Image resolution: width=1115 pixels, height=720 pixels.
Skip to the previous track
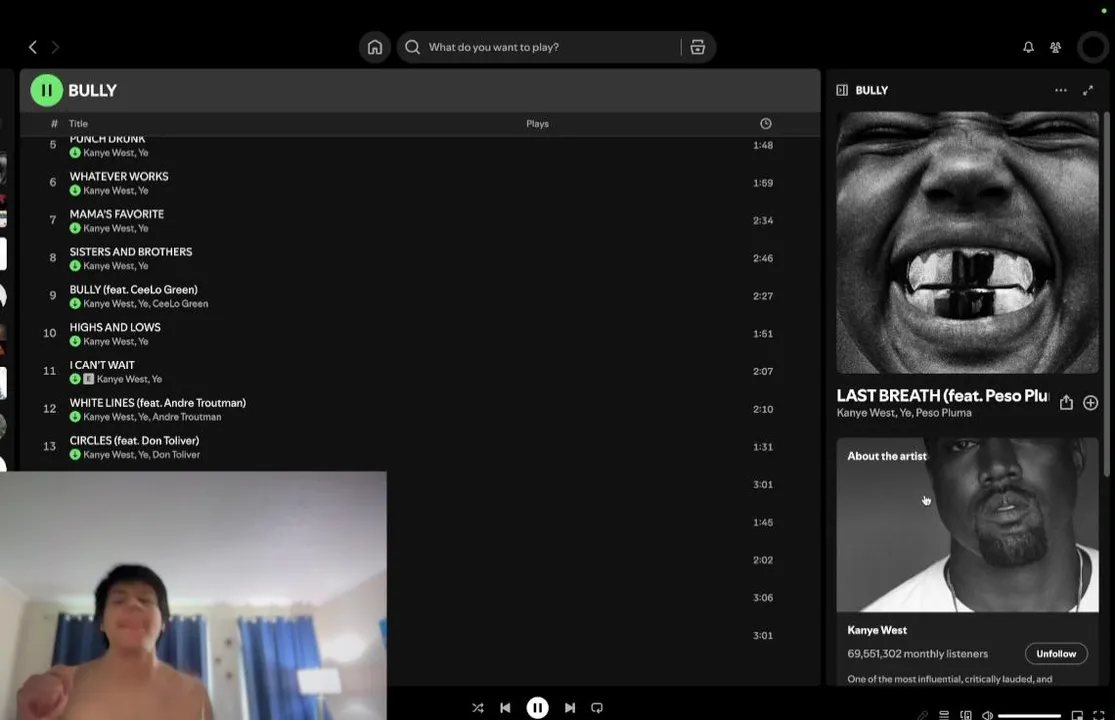(x=506, y=708)
